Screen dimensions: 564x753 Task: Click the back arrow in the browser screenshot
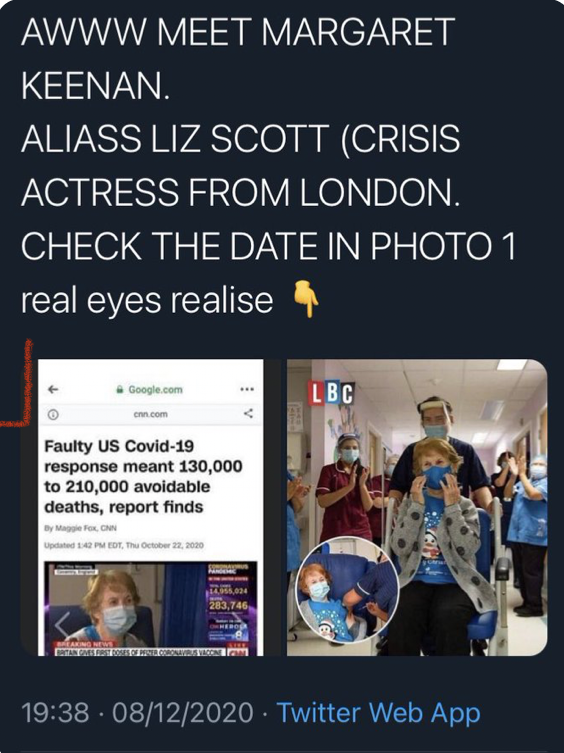pos(53,389)
